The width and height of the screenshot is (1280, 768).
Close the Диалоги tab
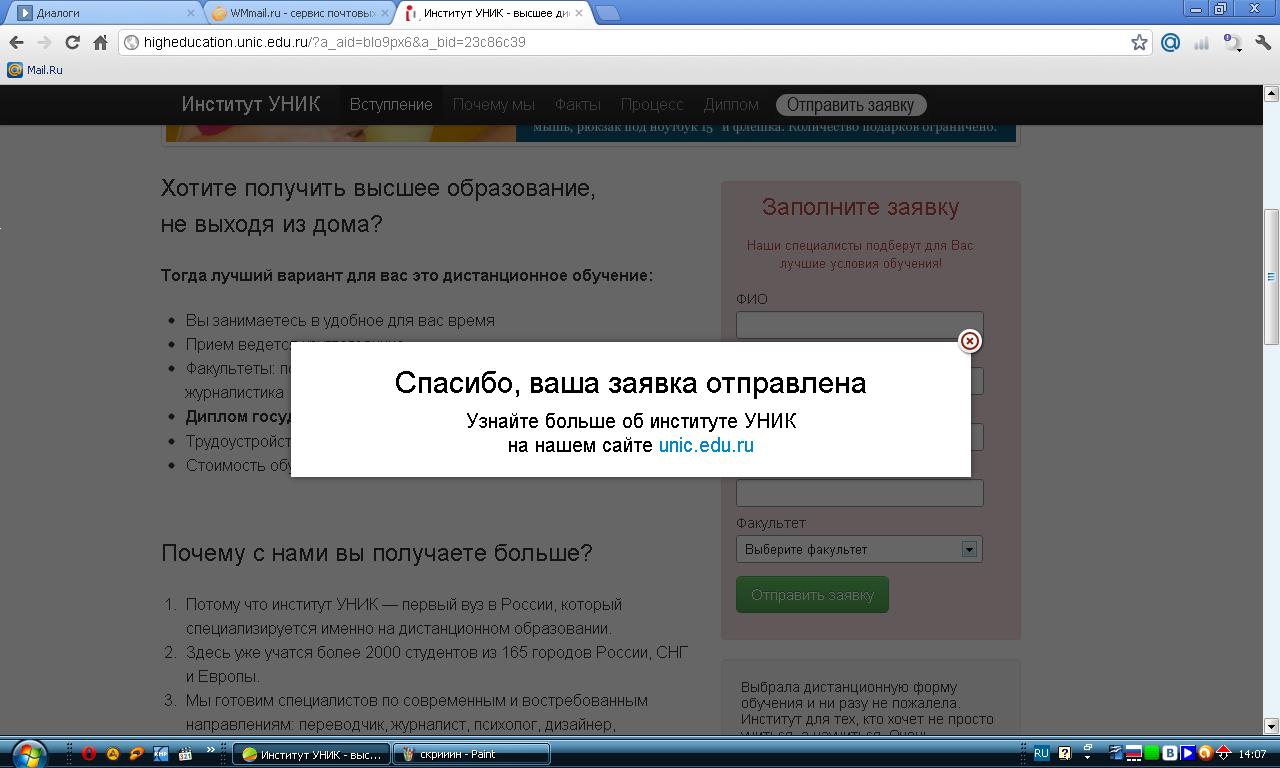click(x=190, y=13)
